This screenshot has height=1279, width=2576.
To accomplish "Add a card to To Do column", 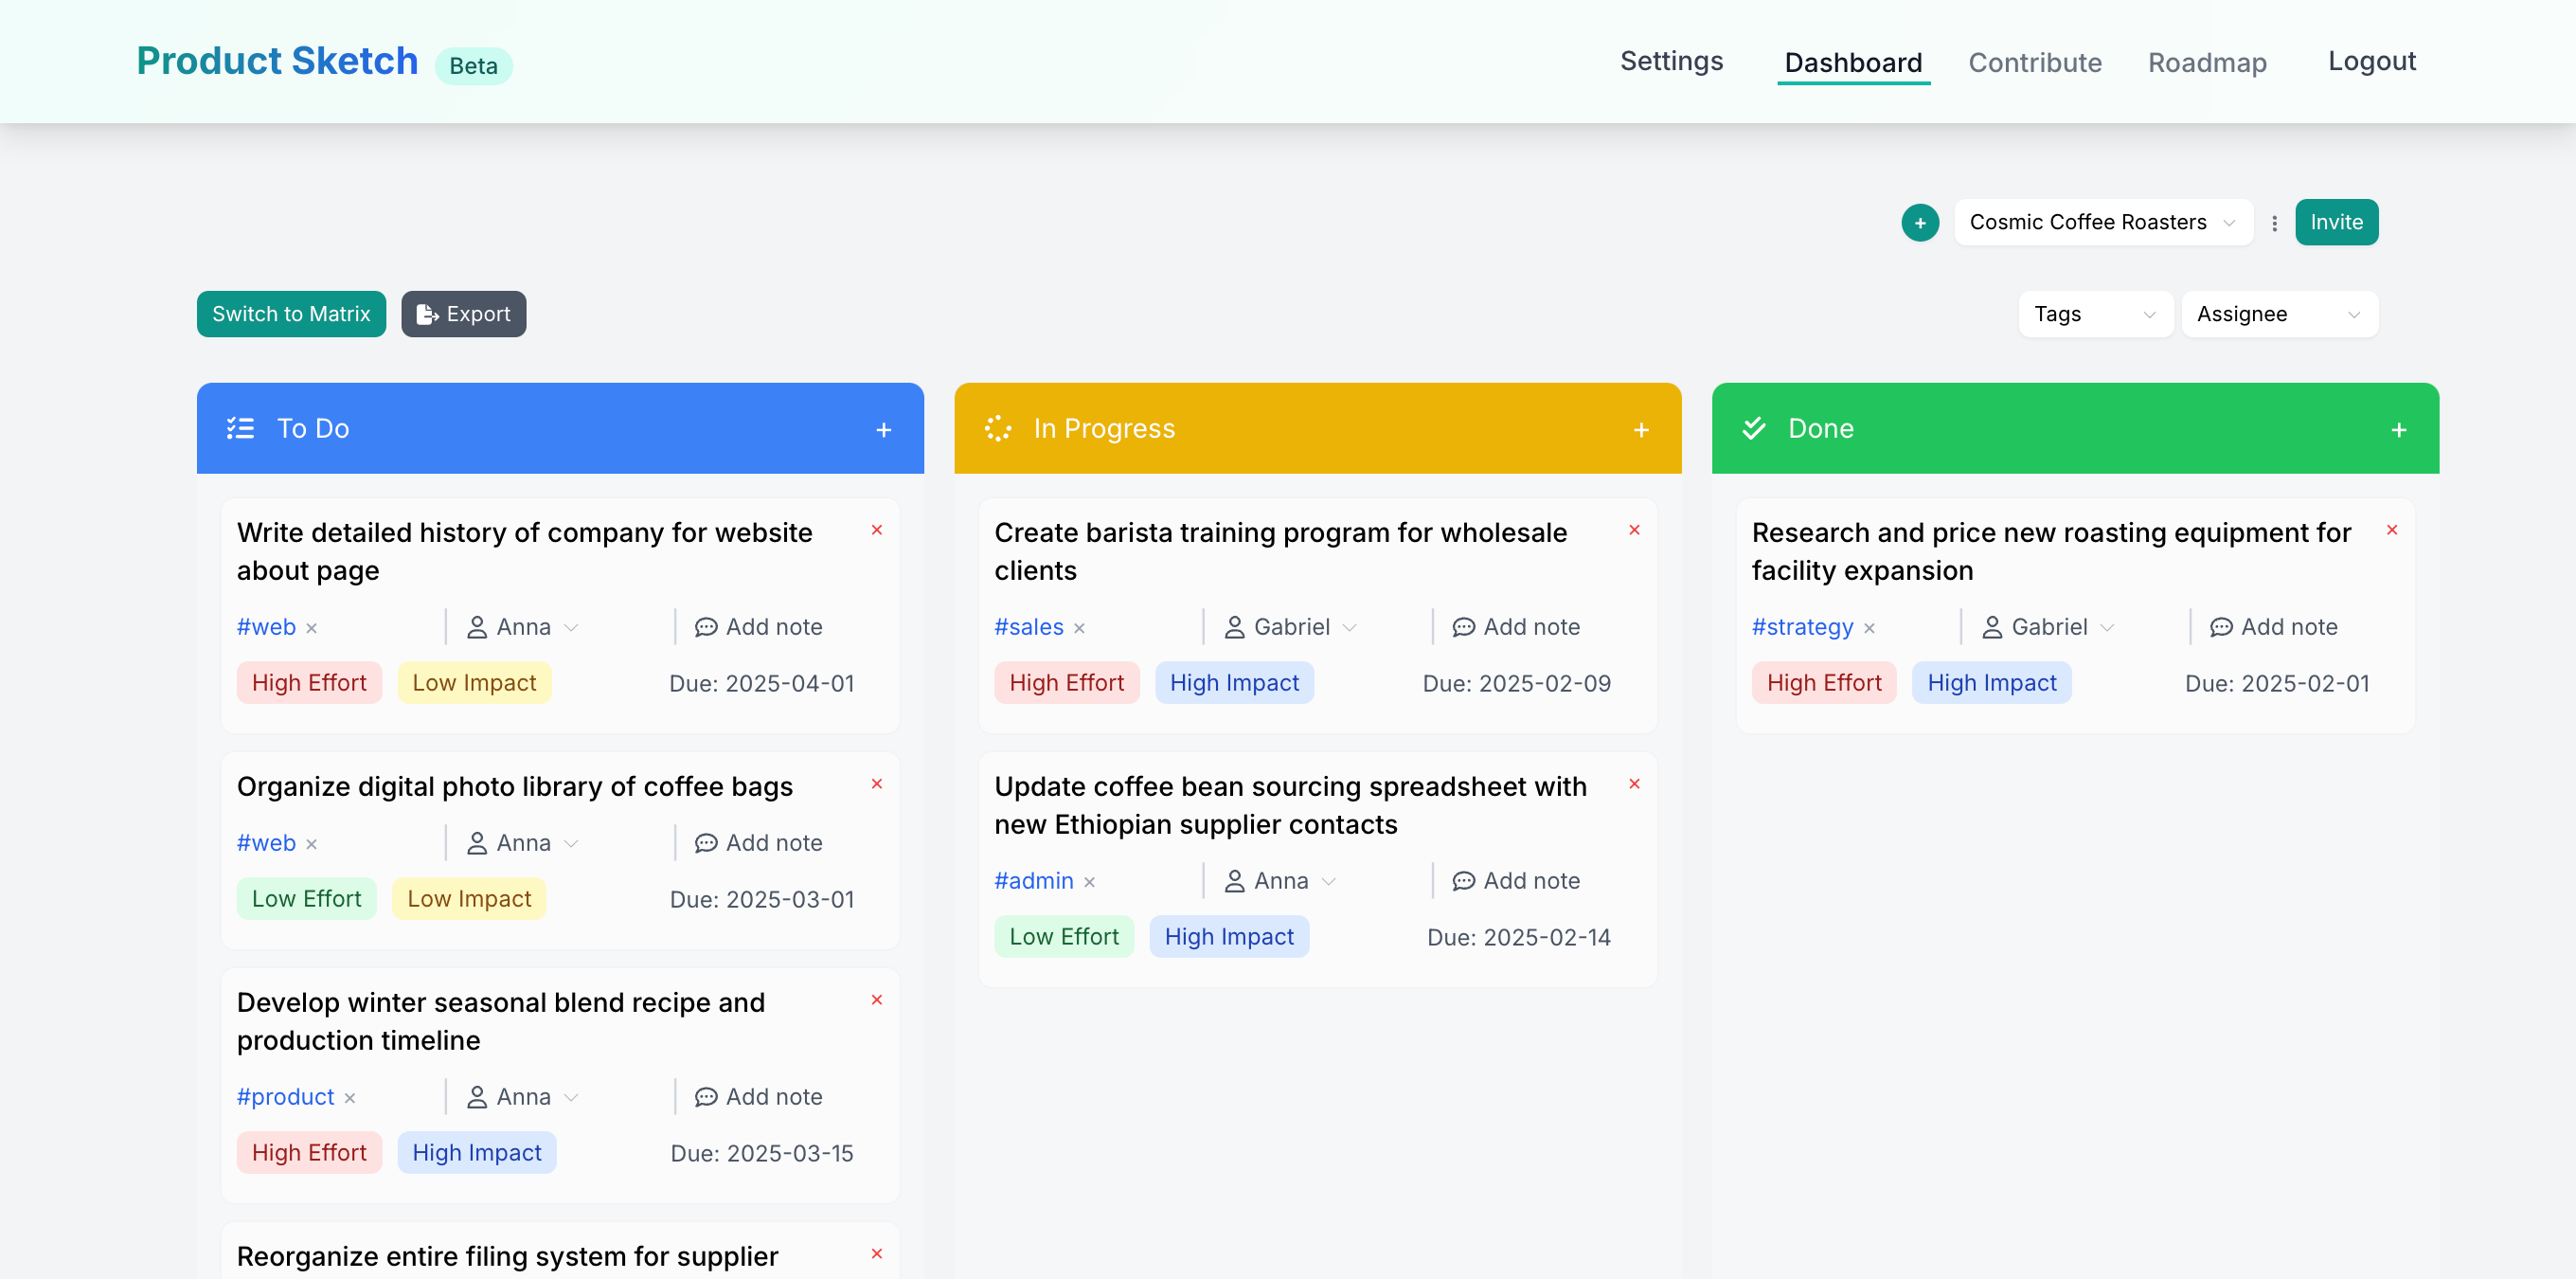I will [883, 430].
